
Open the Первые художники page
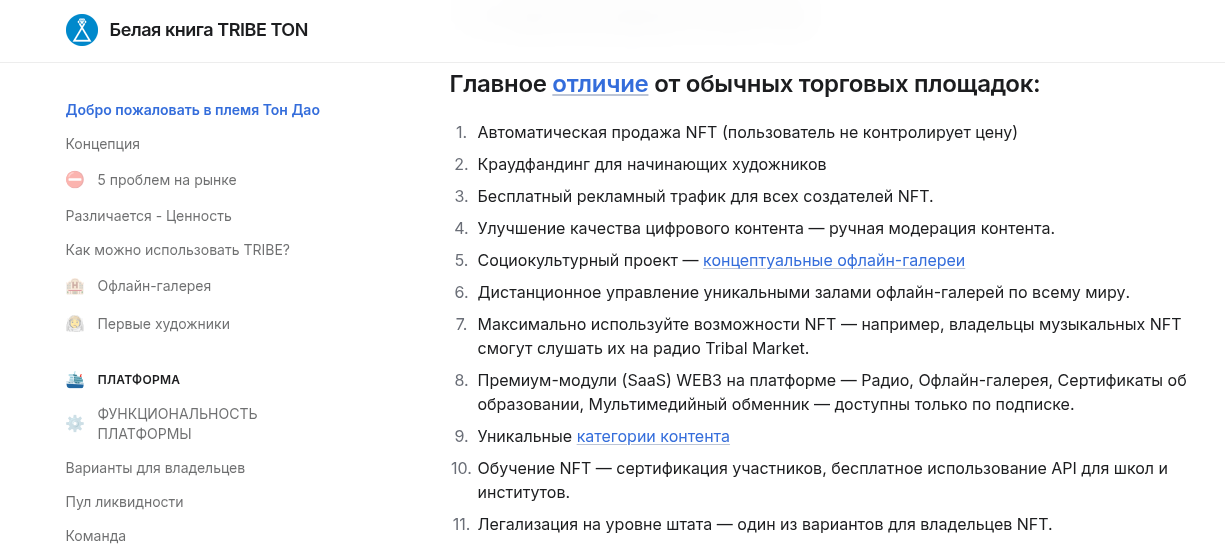pyautogui.click(x=164, y=324)
